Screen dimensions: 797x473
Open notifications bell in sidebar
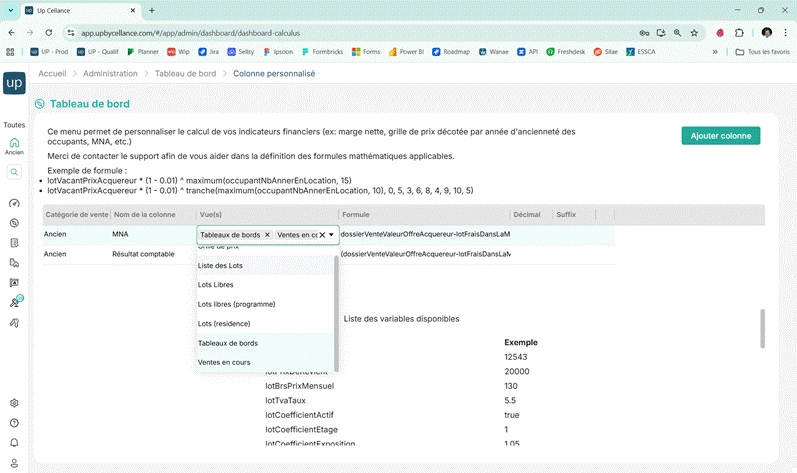point(14,443)
